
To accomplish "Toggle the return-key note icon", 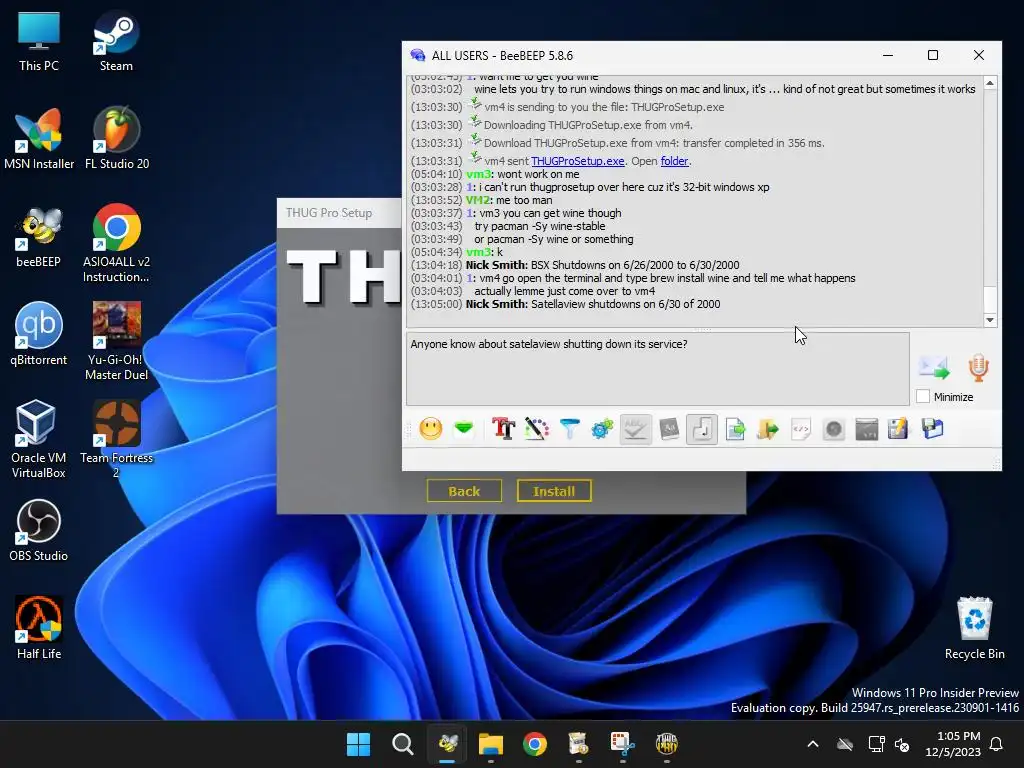I will pyautogui.click(x=702, y=429).
